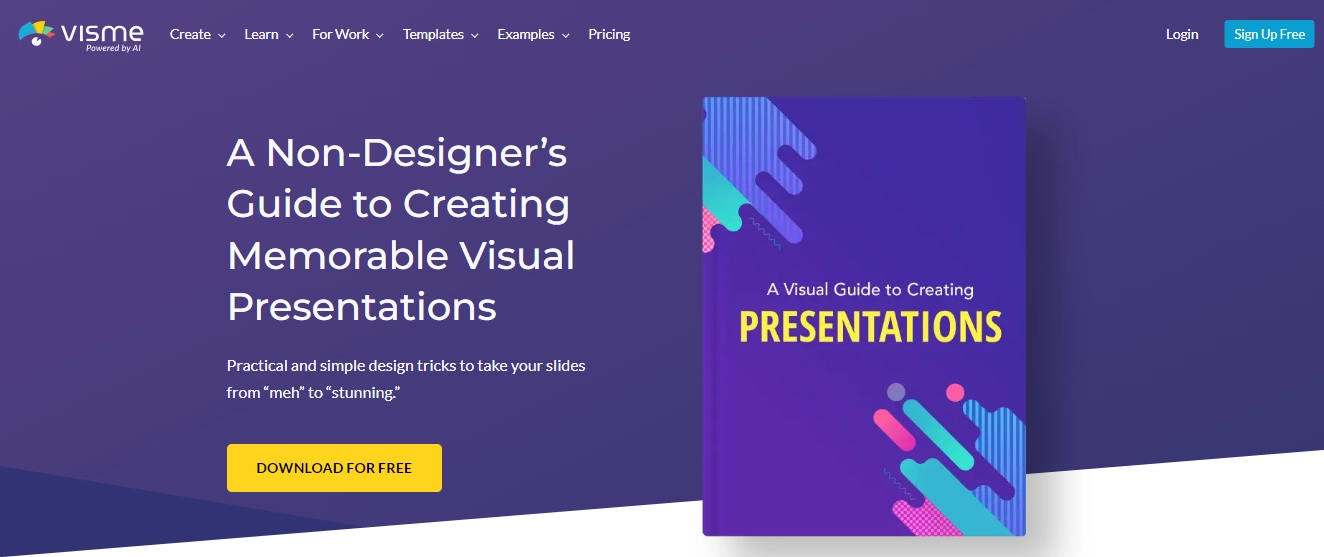This screenshot has height=557, width=1324.
Task: Expand the Learn dropdown chevron
Action: (289, 35)
